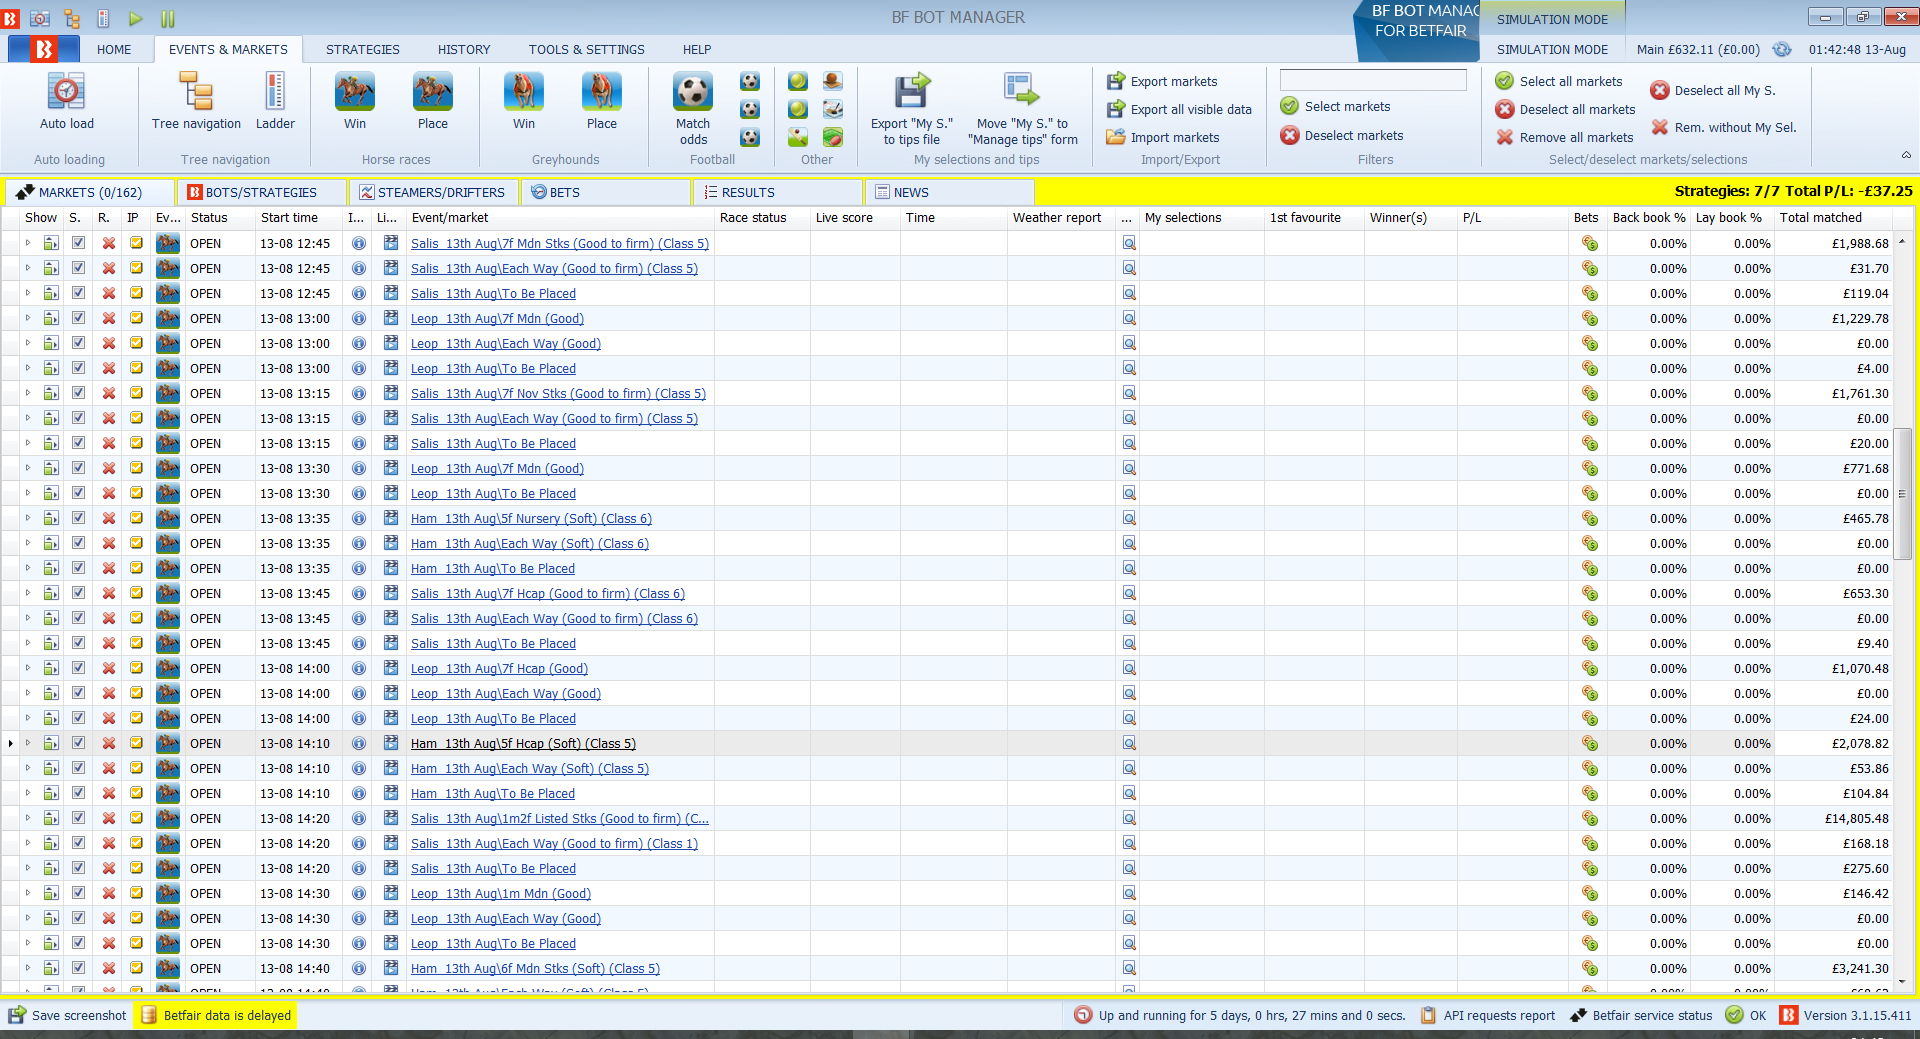Click magnifier icon on Ham 5f Nursery row

[1129, 518]
